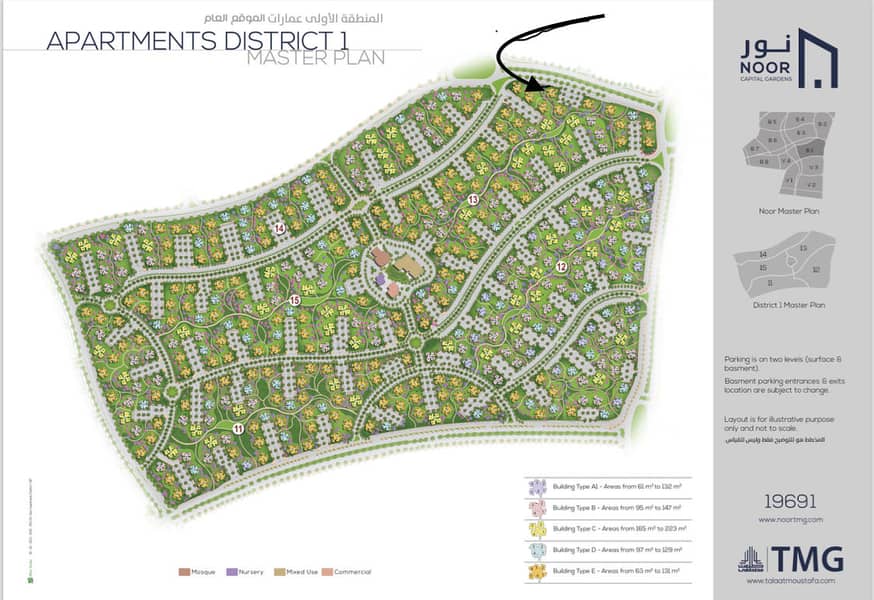Select the Building Type C yellow icon
874x600 pixels.
point(537,529)
